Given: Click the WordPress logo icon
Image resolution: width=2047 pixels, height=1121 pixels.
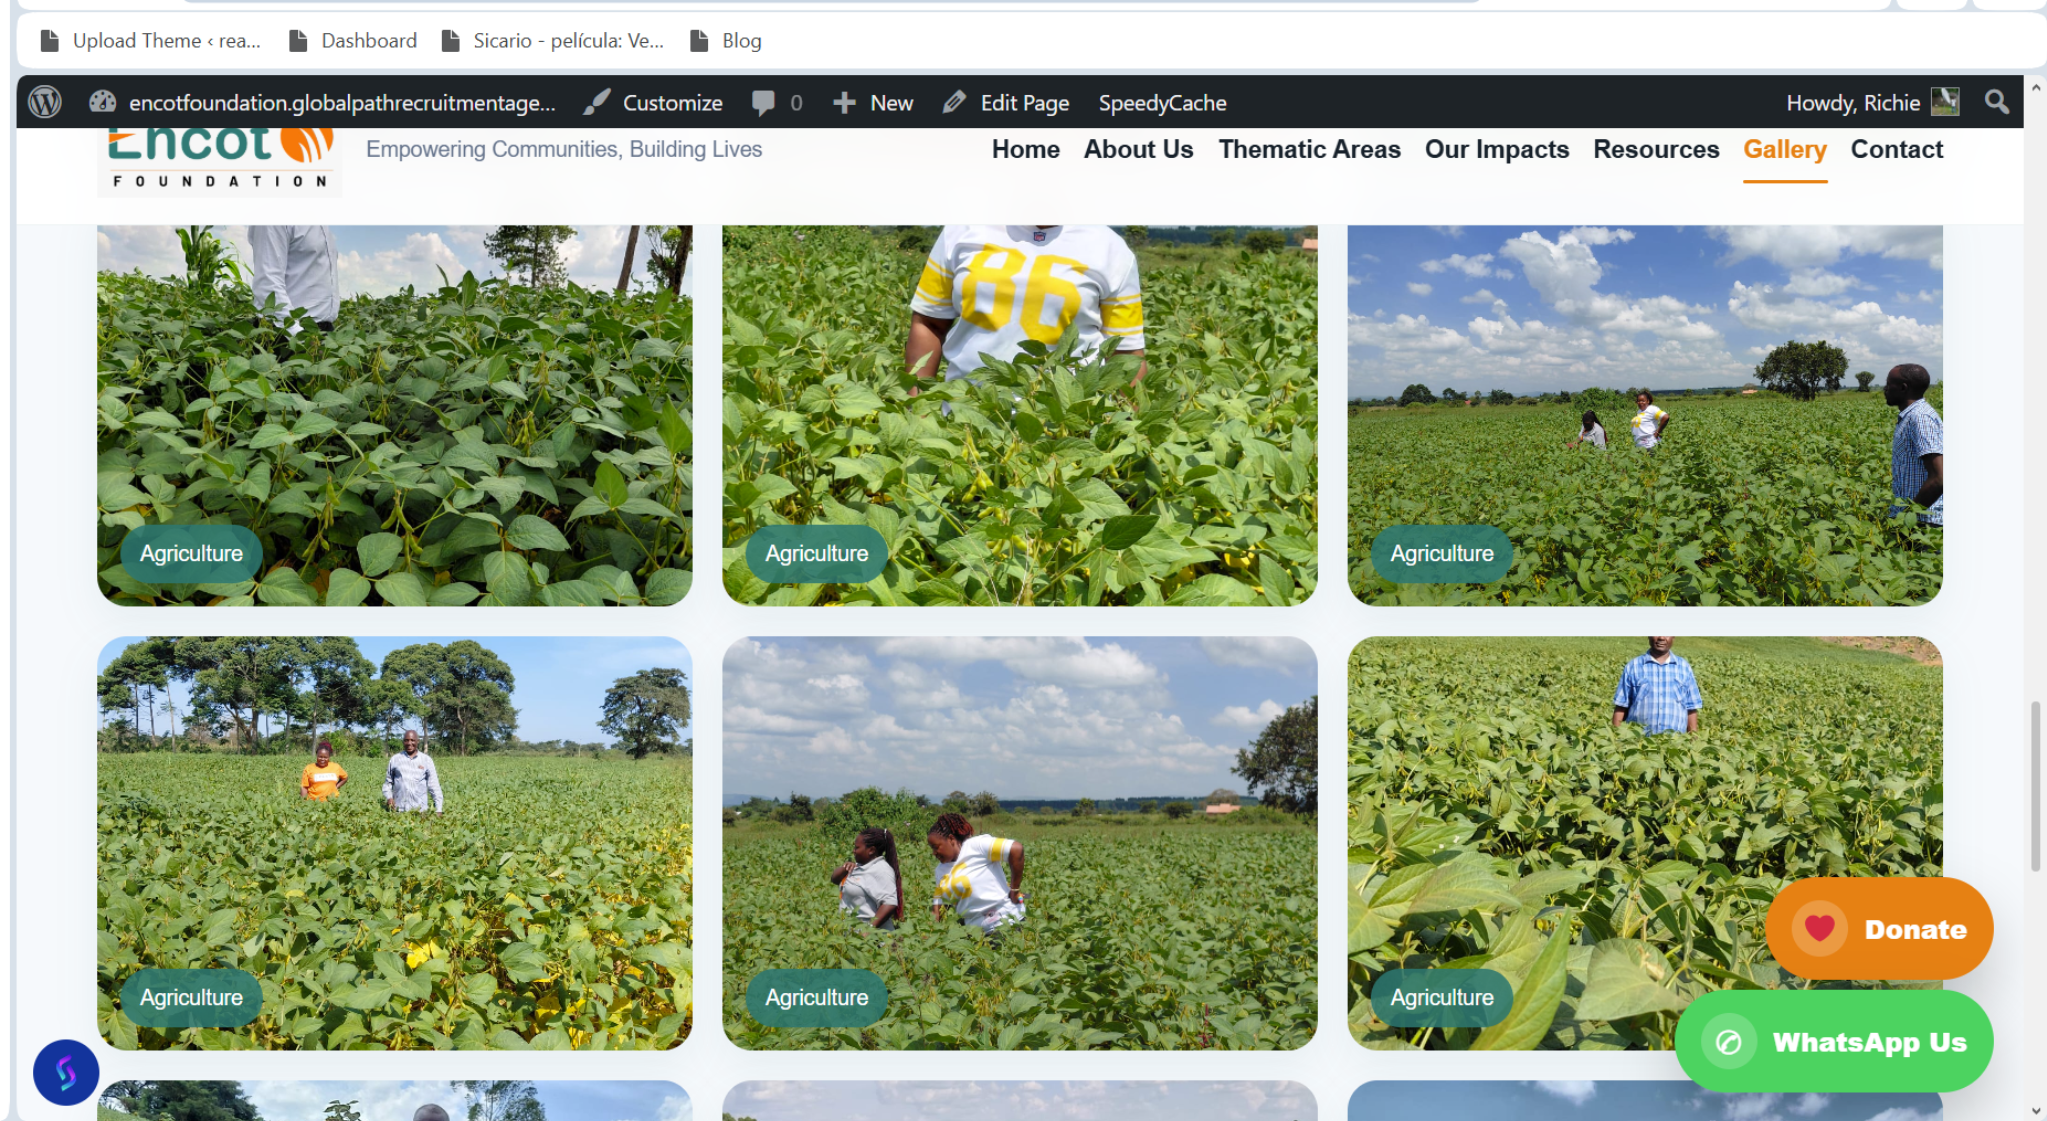Looking at the screenshot, I should [x=45, y=102].
